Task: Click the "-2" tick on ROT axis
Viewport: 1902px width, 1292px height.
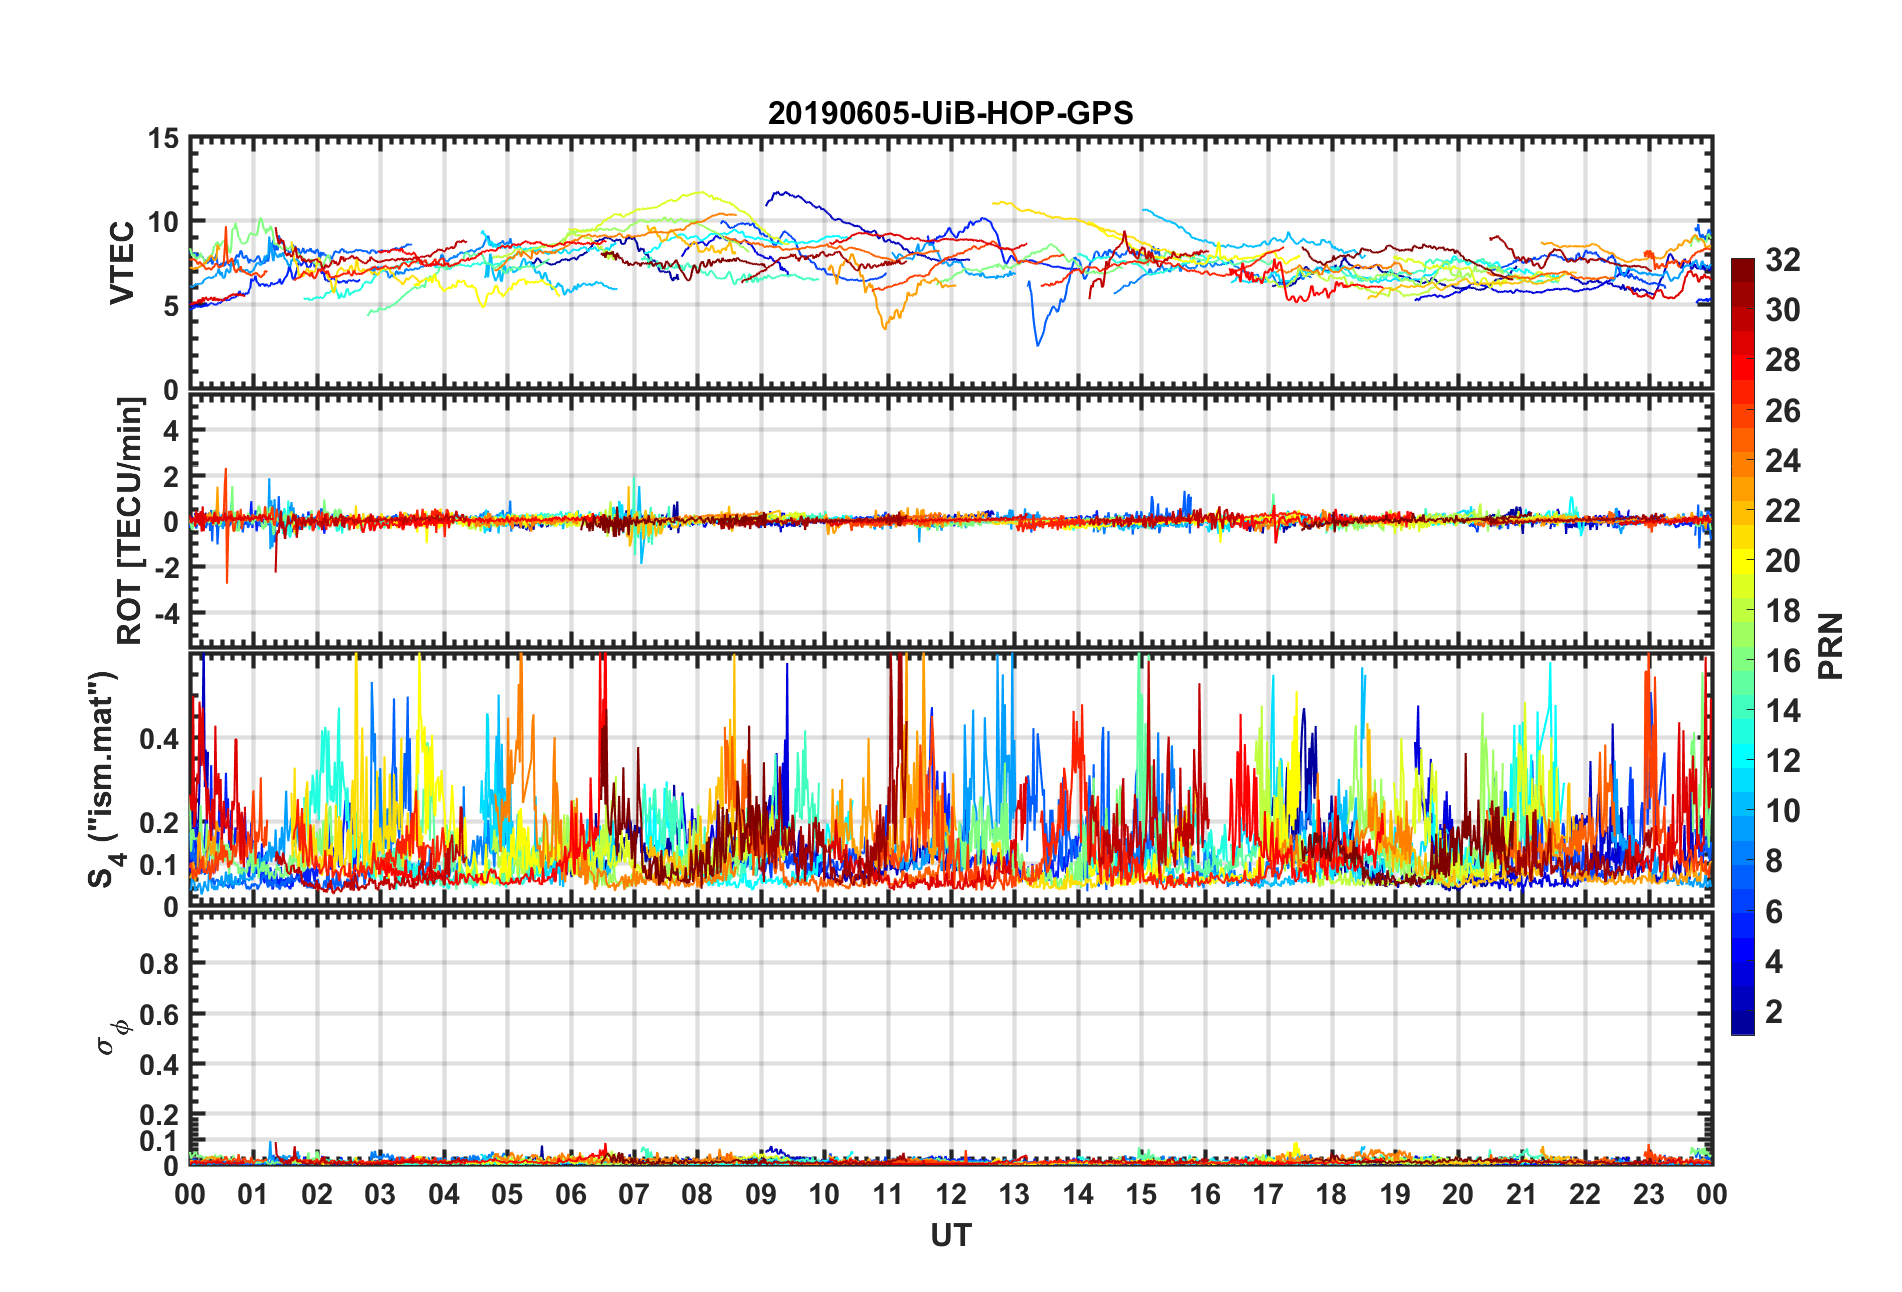Action: point(167,567)
